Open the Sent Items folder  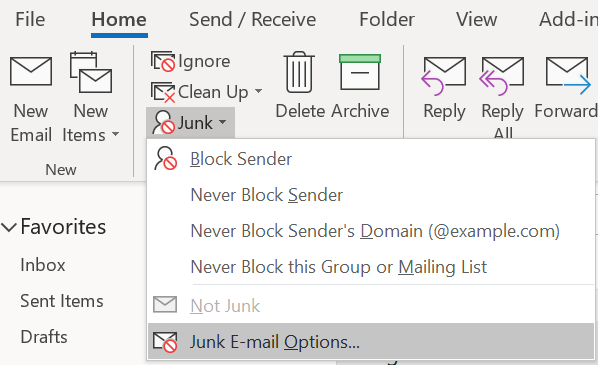point(62,301)
